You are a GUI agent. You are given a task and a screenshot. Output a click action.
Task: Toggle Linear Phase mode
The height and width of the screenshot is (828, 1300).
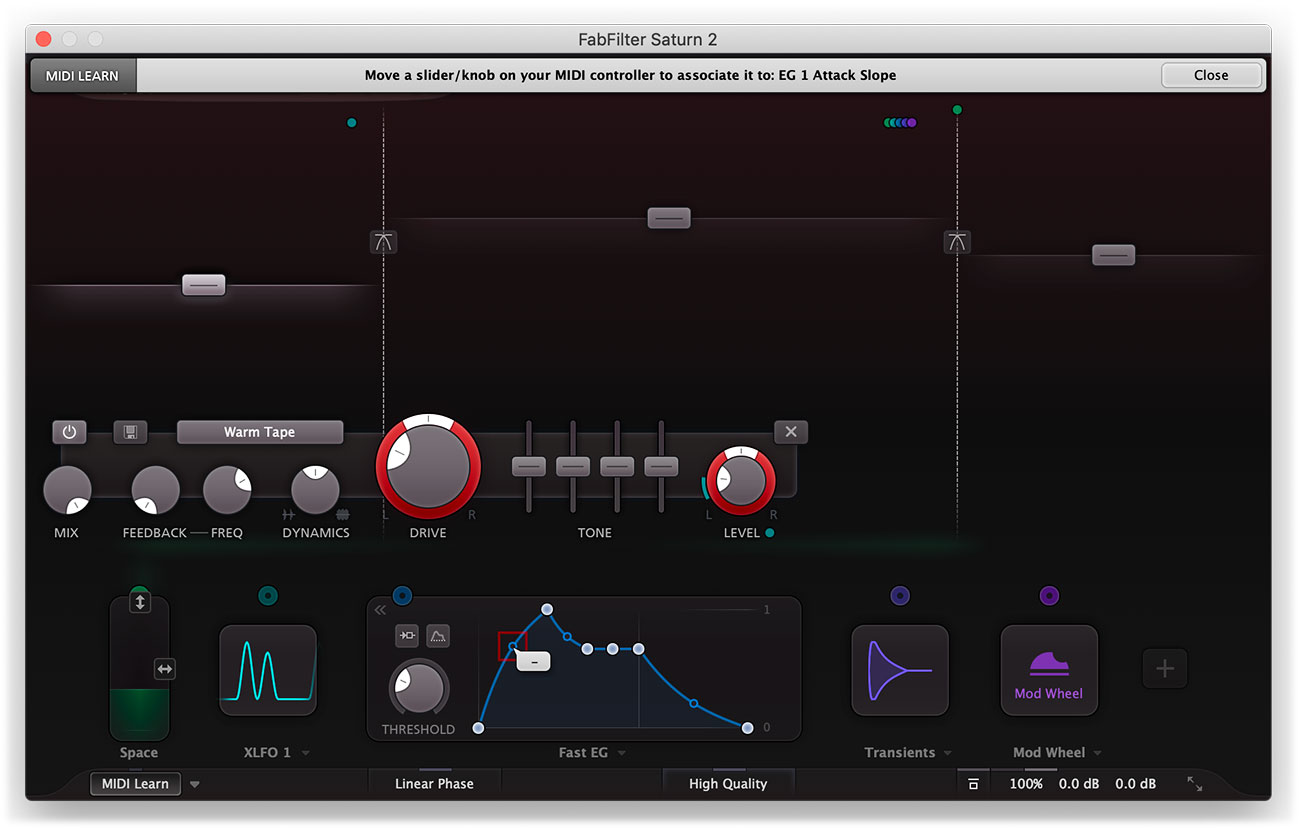tap(434, 784)
